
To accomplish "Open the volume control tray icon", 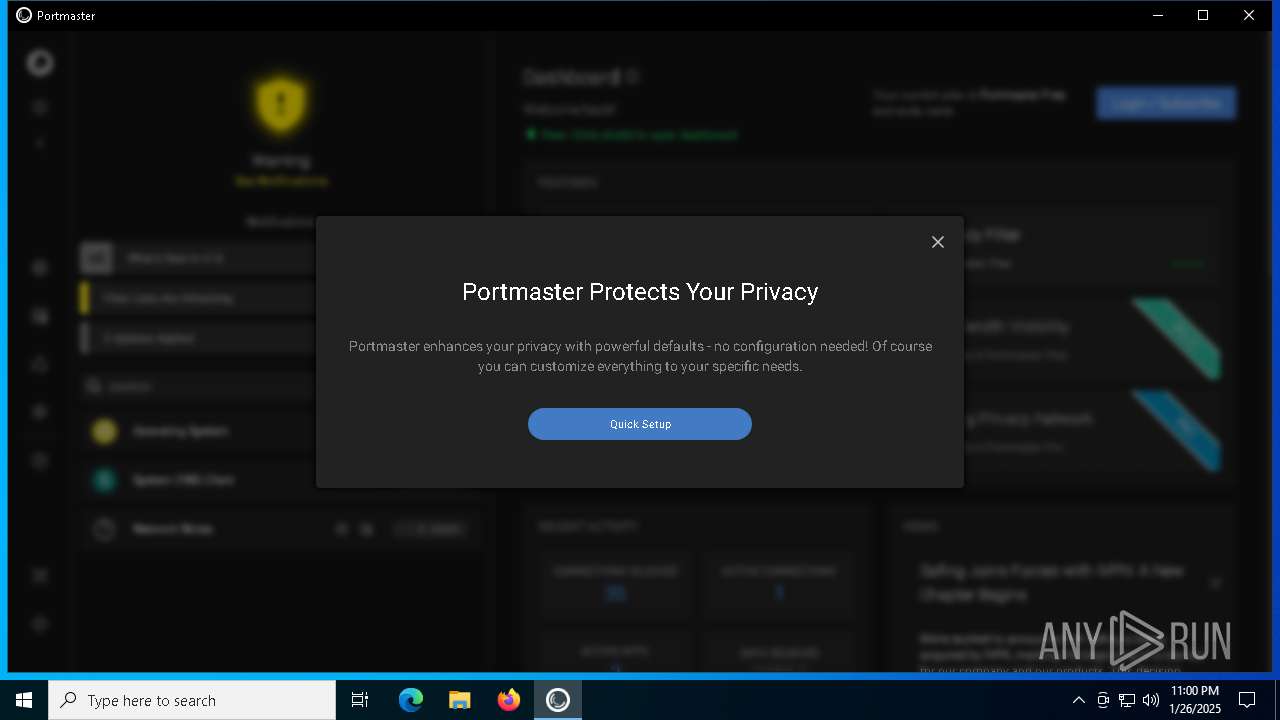I will click(1151, 700).
